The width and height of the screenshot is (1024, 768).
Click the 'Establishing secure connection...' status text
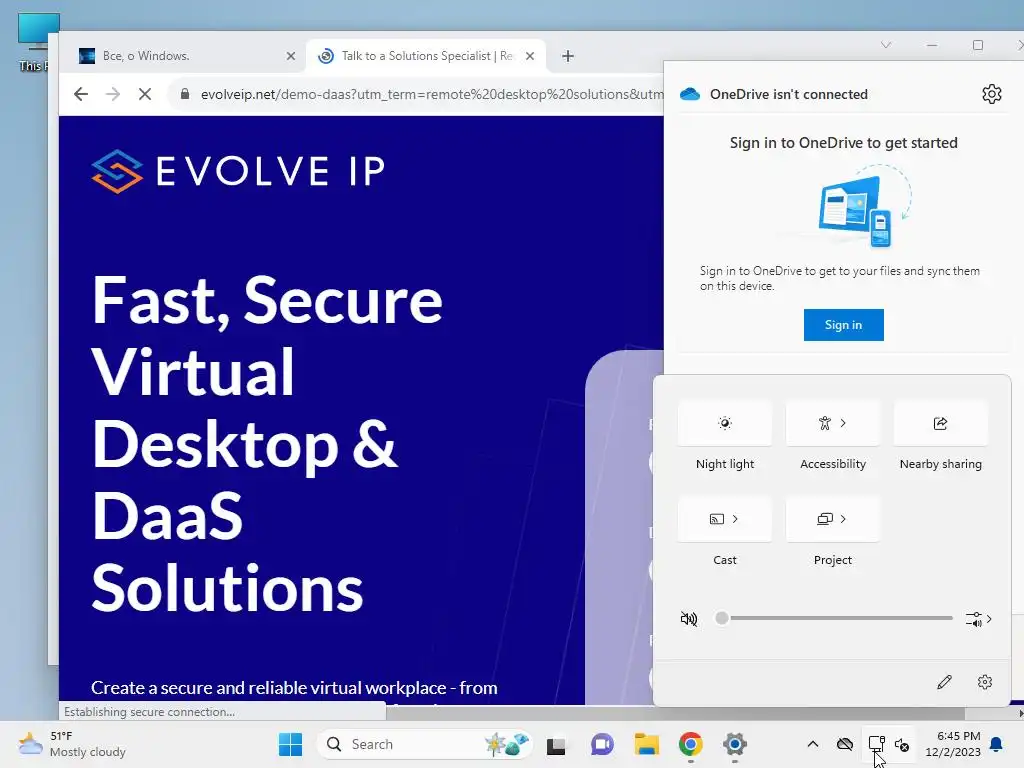150,712
